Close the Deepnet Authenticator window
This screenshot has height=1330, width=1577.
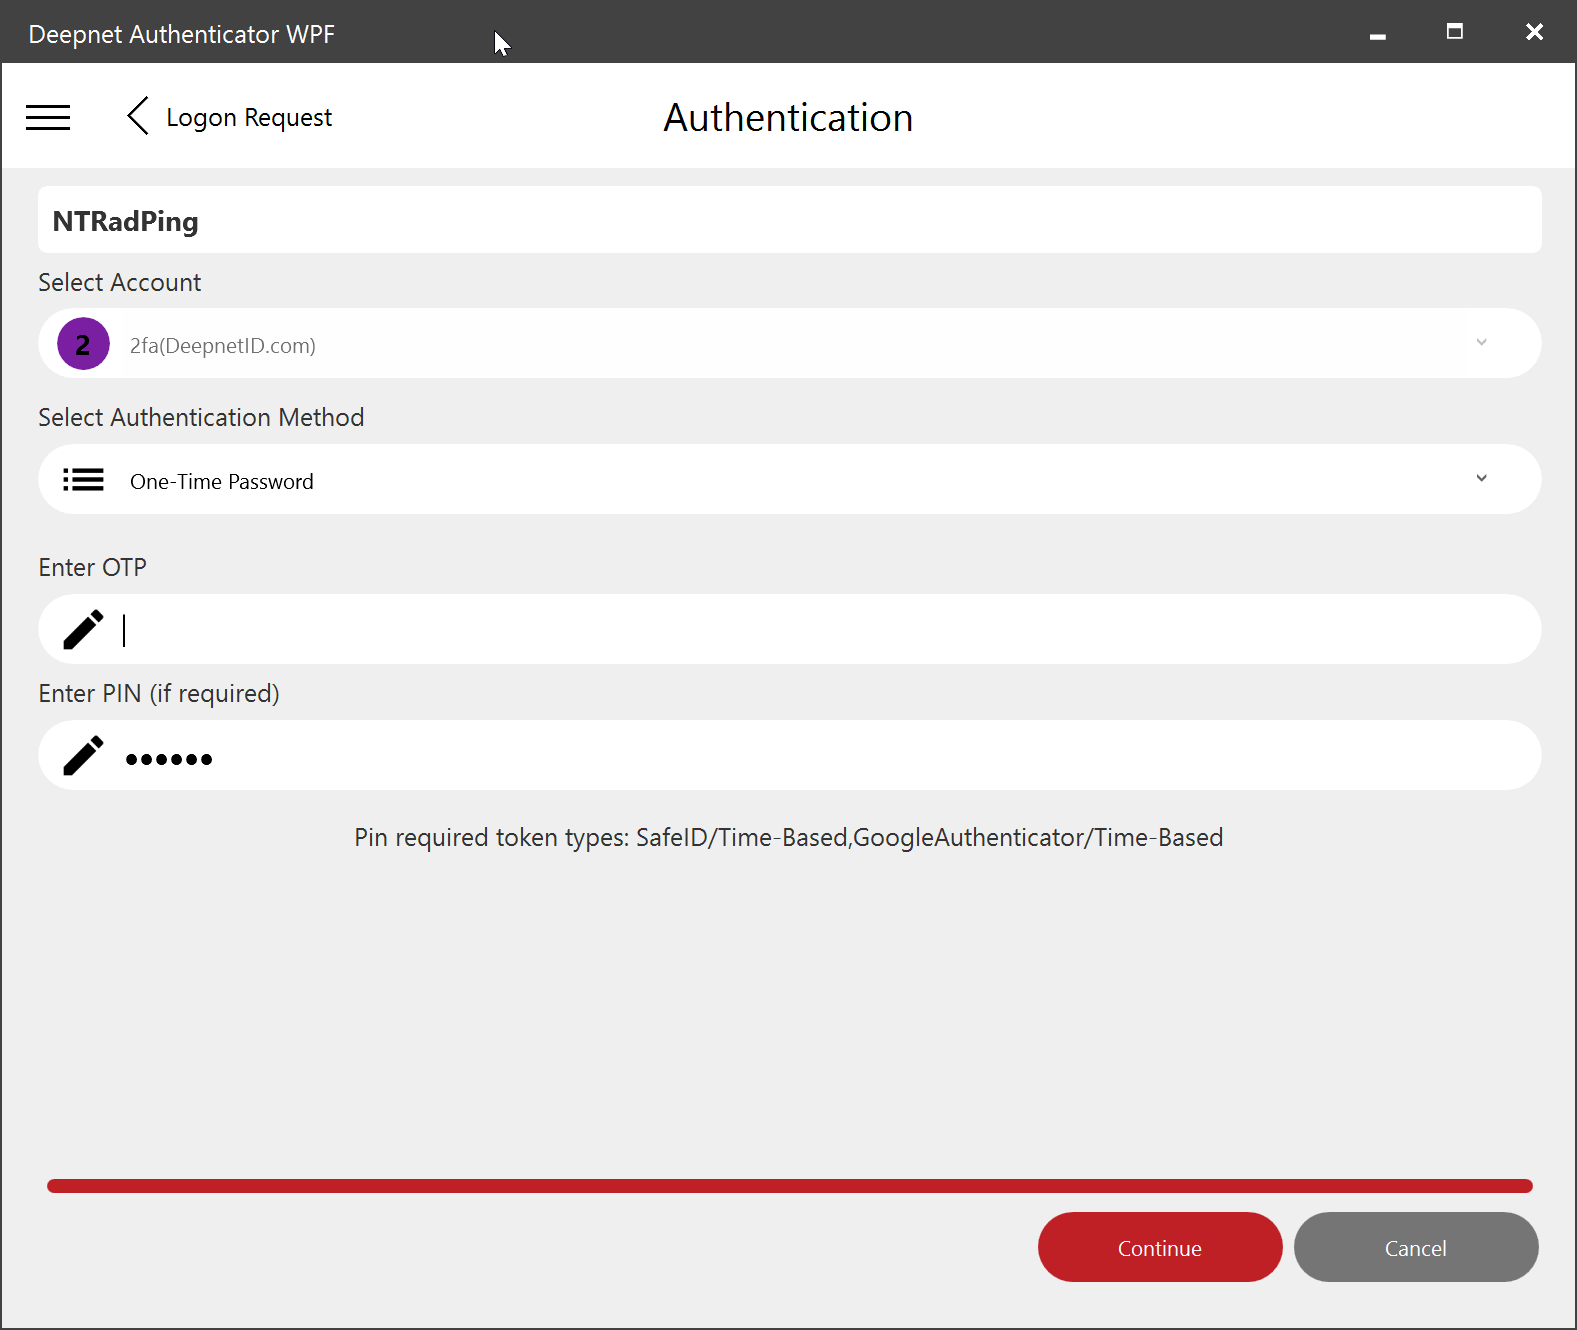1534,32
